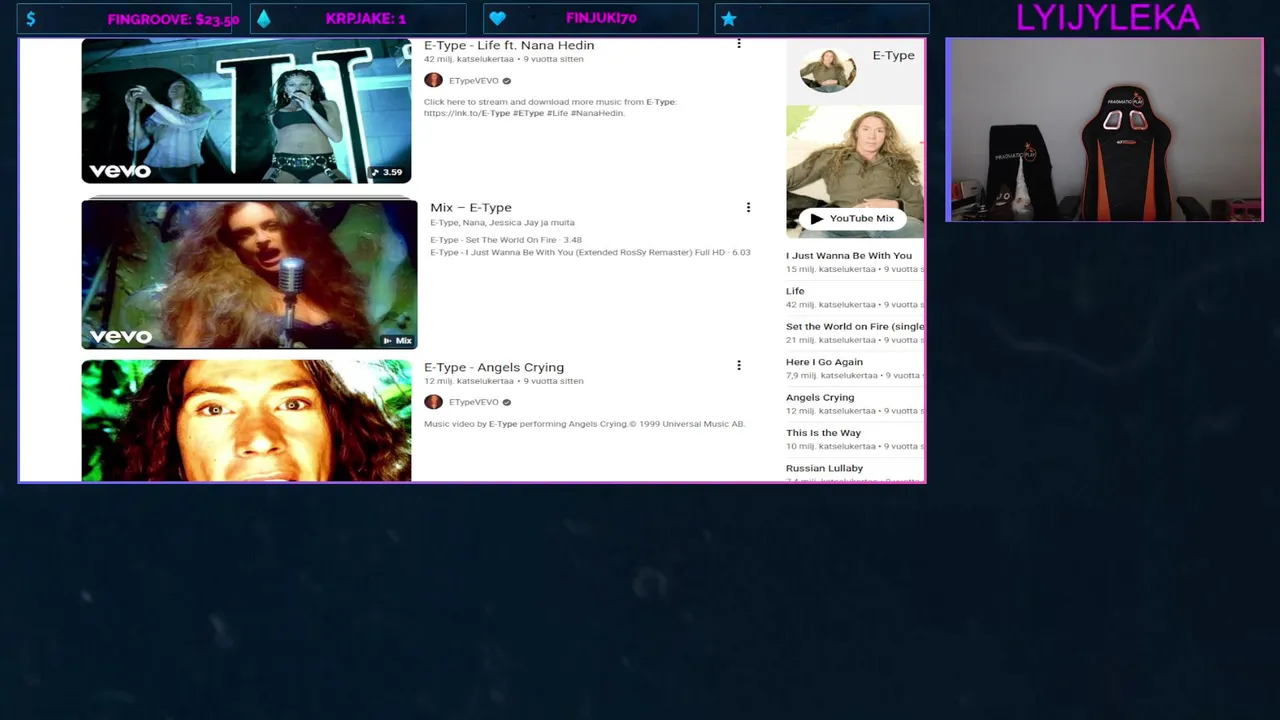Screen dimensions: 1280x720
Task: Open the E-Type Life ft. Nana Hedin video thumbnail
Action: pyautogui.click(x=246, y=111)
